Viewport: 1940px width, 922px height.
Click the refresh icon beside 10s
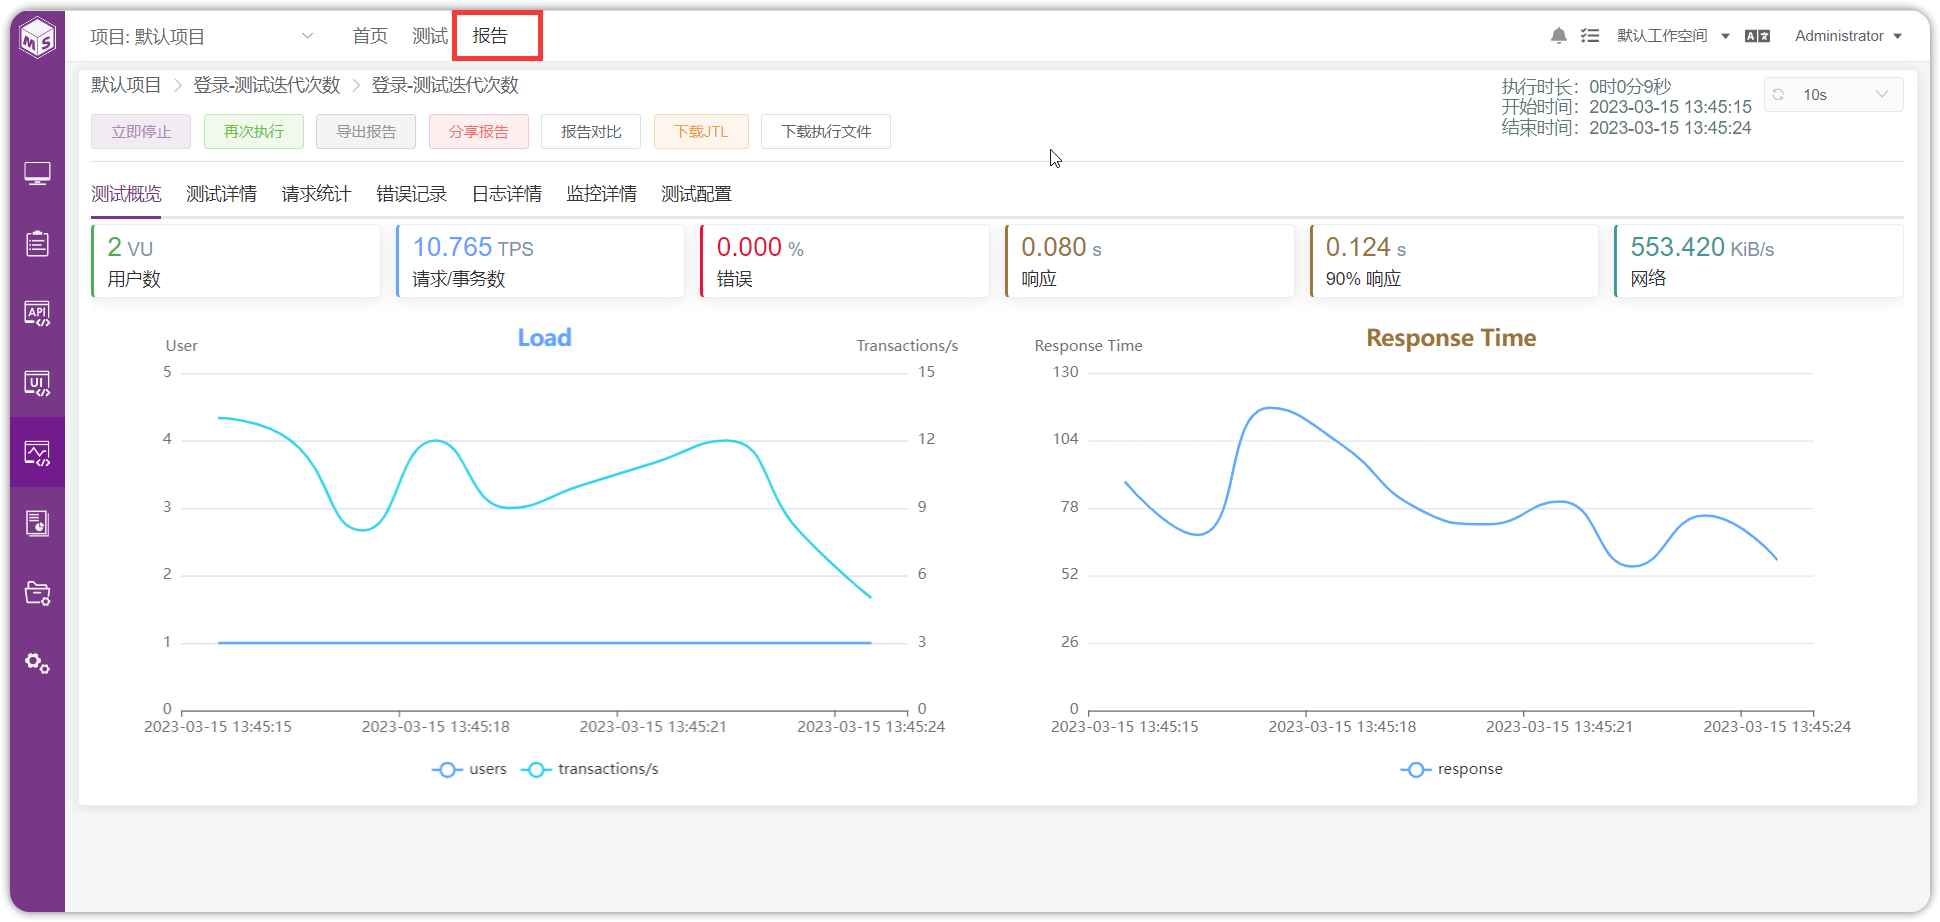point(1778,95)
